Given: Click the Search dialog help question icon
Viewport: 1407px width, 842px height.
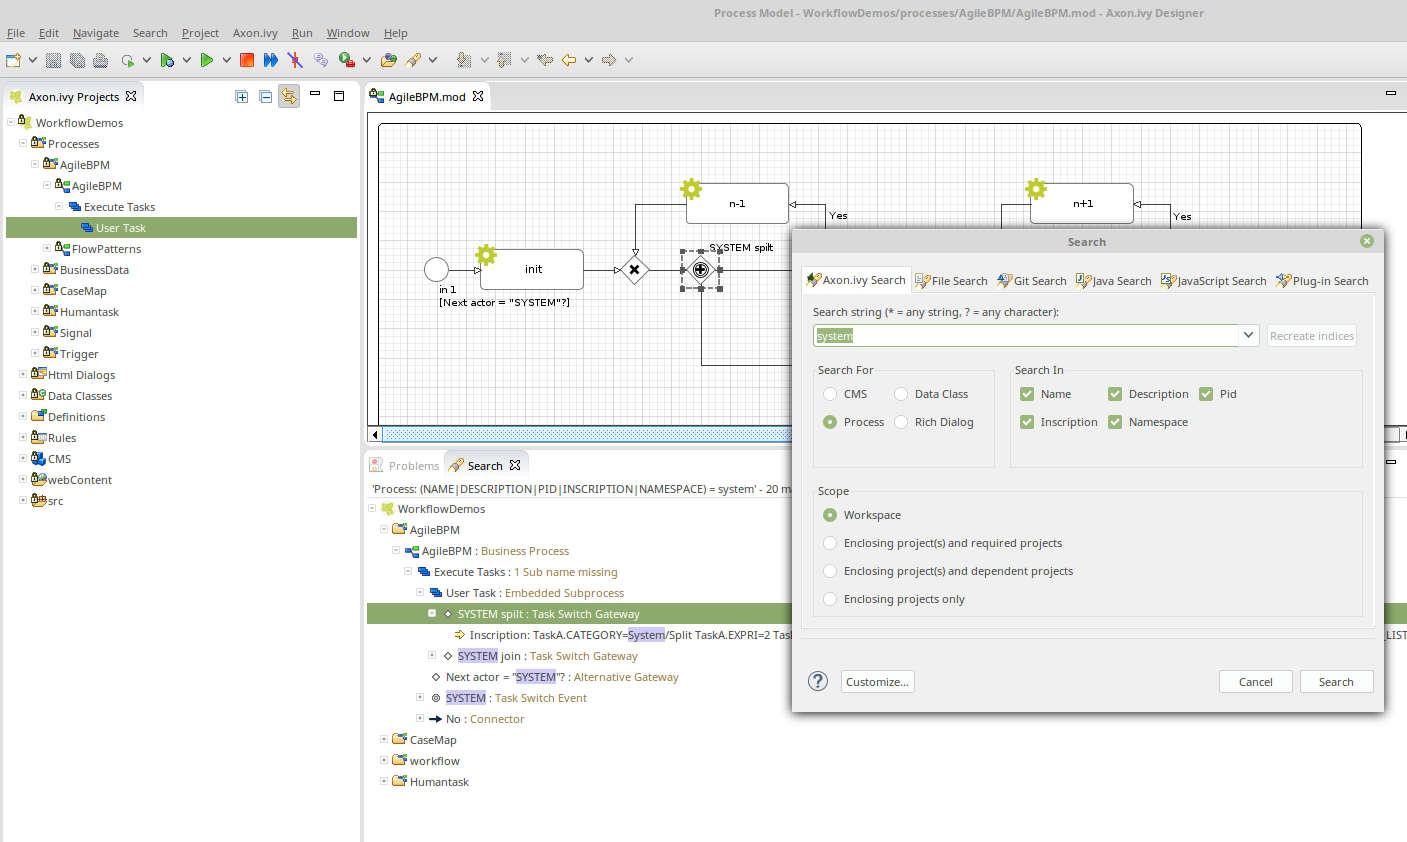Looking at the screenshot, I should point(818,681).
